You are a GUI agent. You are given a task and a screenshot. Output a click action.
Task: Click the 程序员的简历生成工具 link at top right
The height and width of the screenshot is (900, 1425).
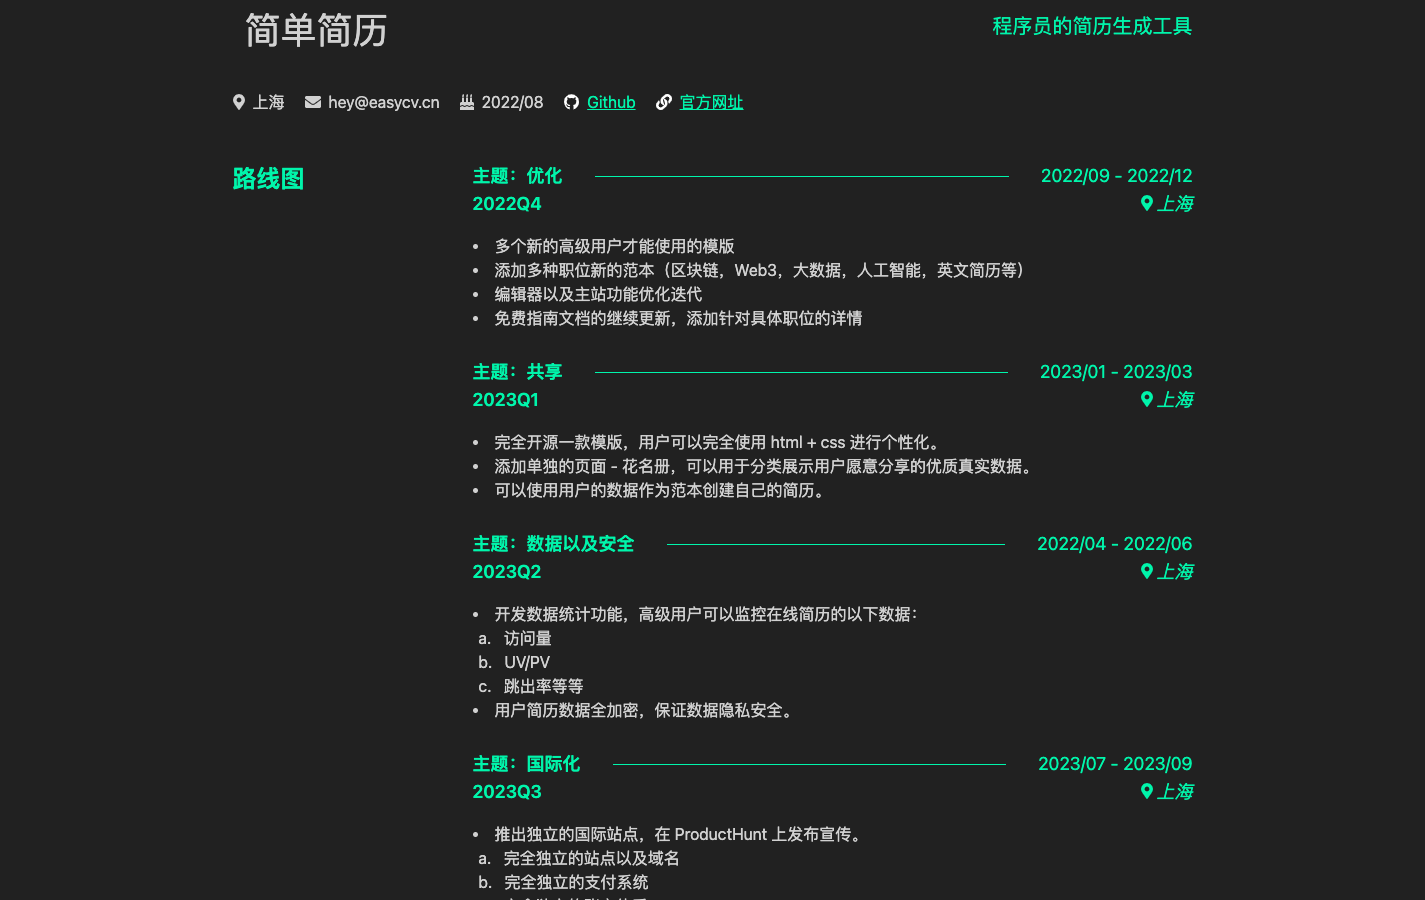1092,27
